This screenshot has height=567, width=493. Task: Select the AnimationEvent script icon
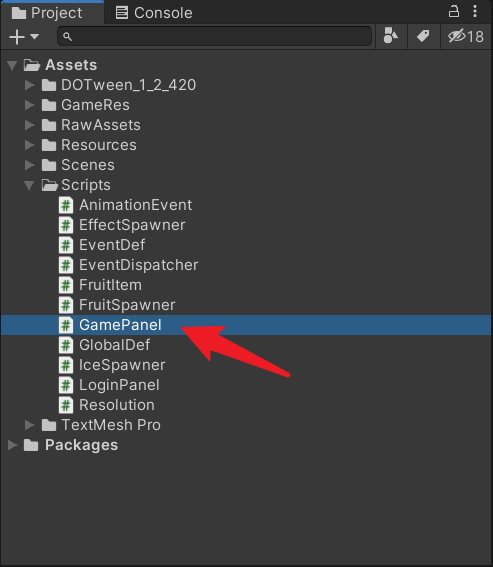[66, 205]
